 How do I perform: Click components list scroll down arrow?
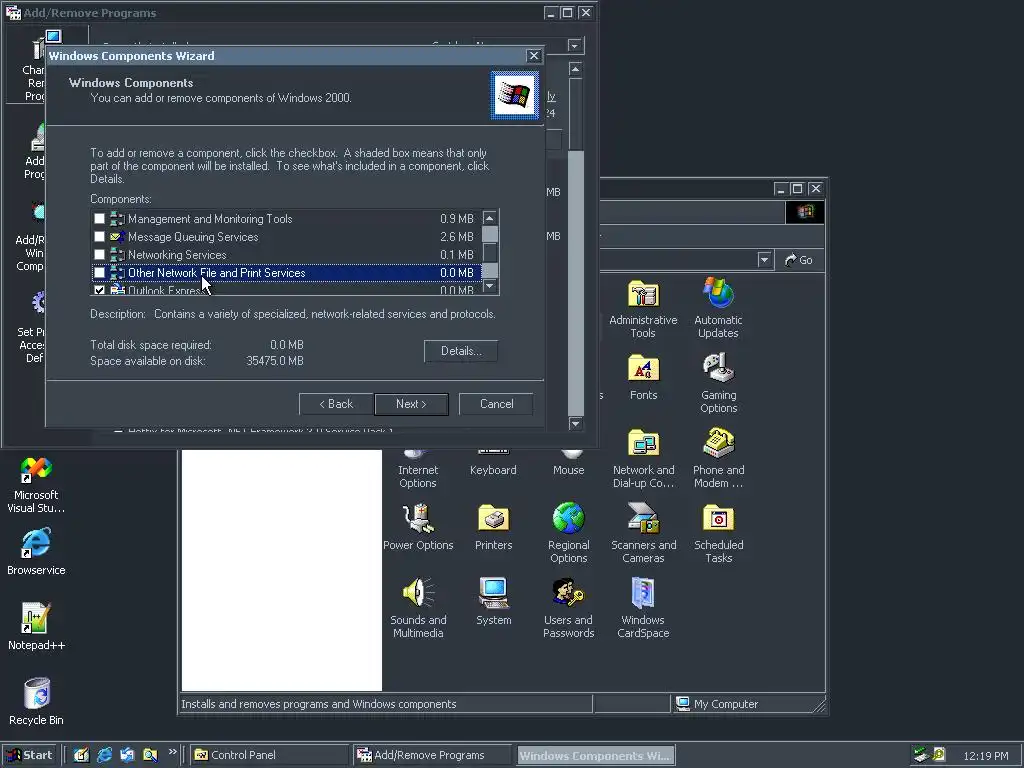pos(490,286)
